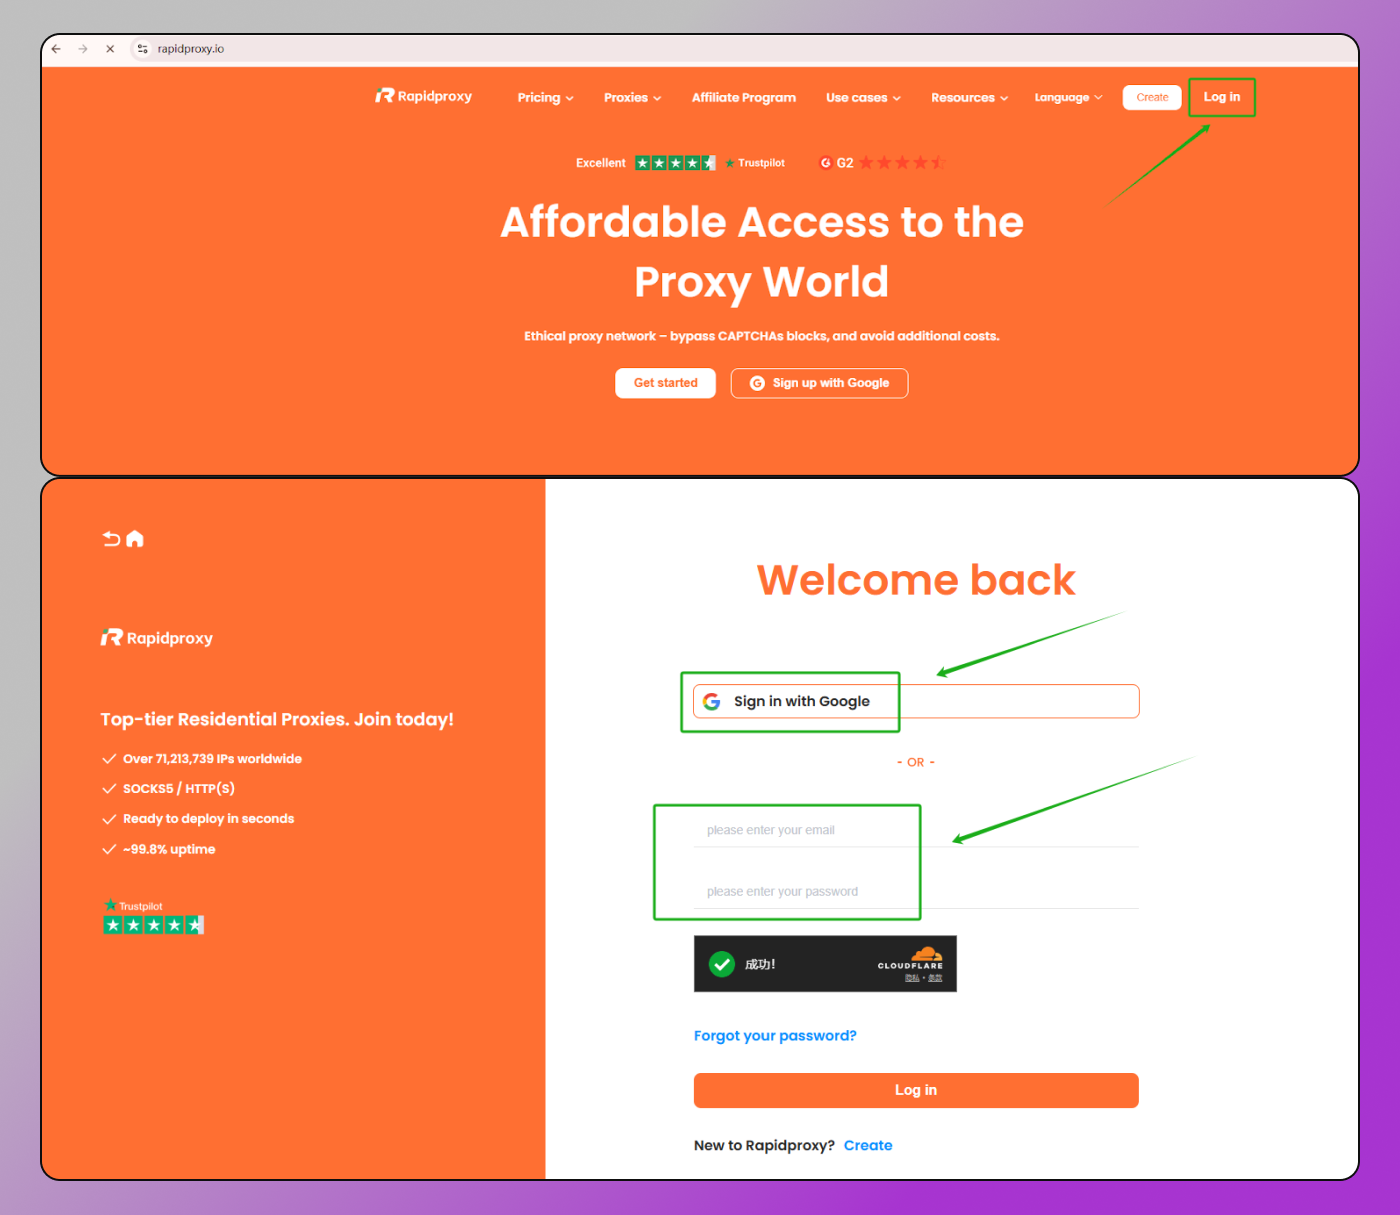Open the Affiliate Program page

click(744, 97)
